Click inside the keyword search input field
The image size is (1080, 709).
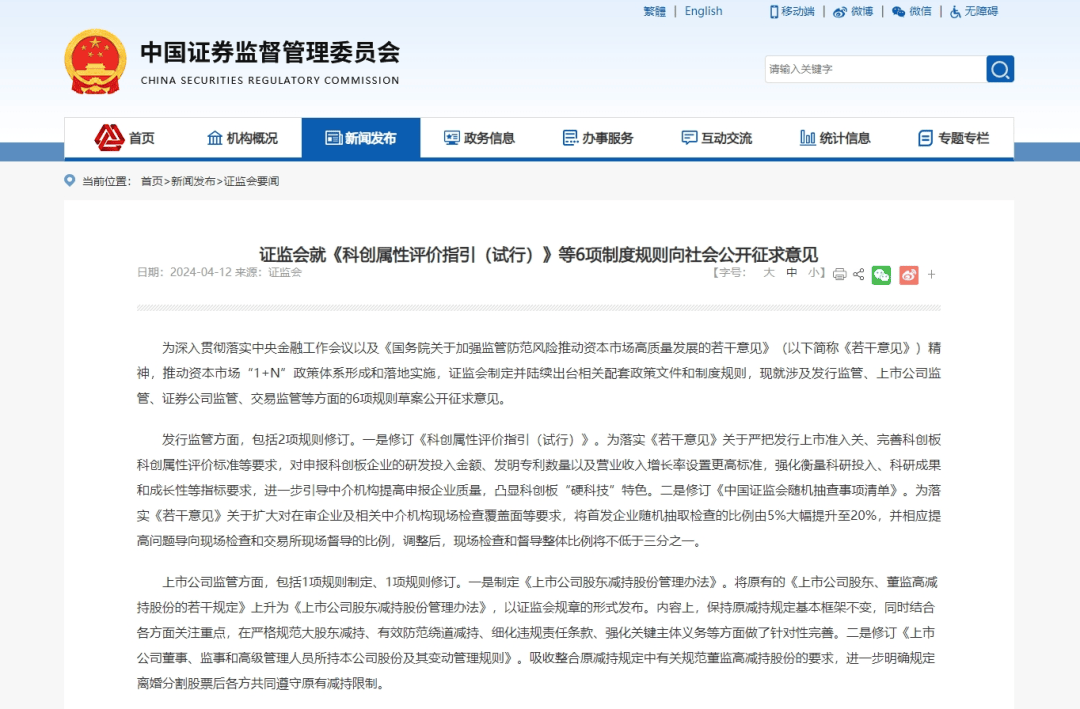click(x=870, y=69)
